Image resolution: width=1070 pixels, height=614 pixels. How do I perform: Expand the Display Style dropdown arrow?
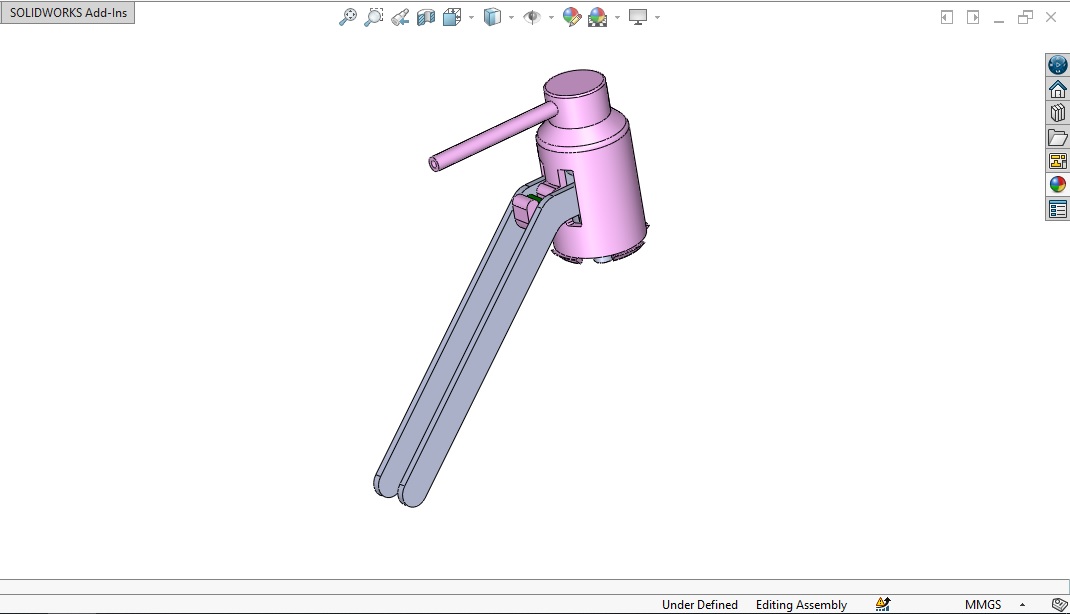coord(511,18)
